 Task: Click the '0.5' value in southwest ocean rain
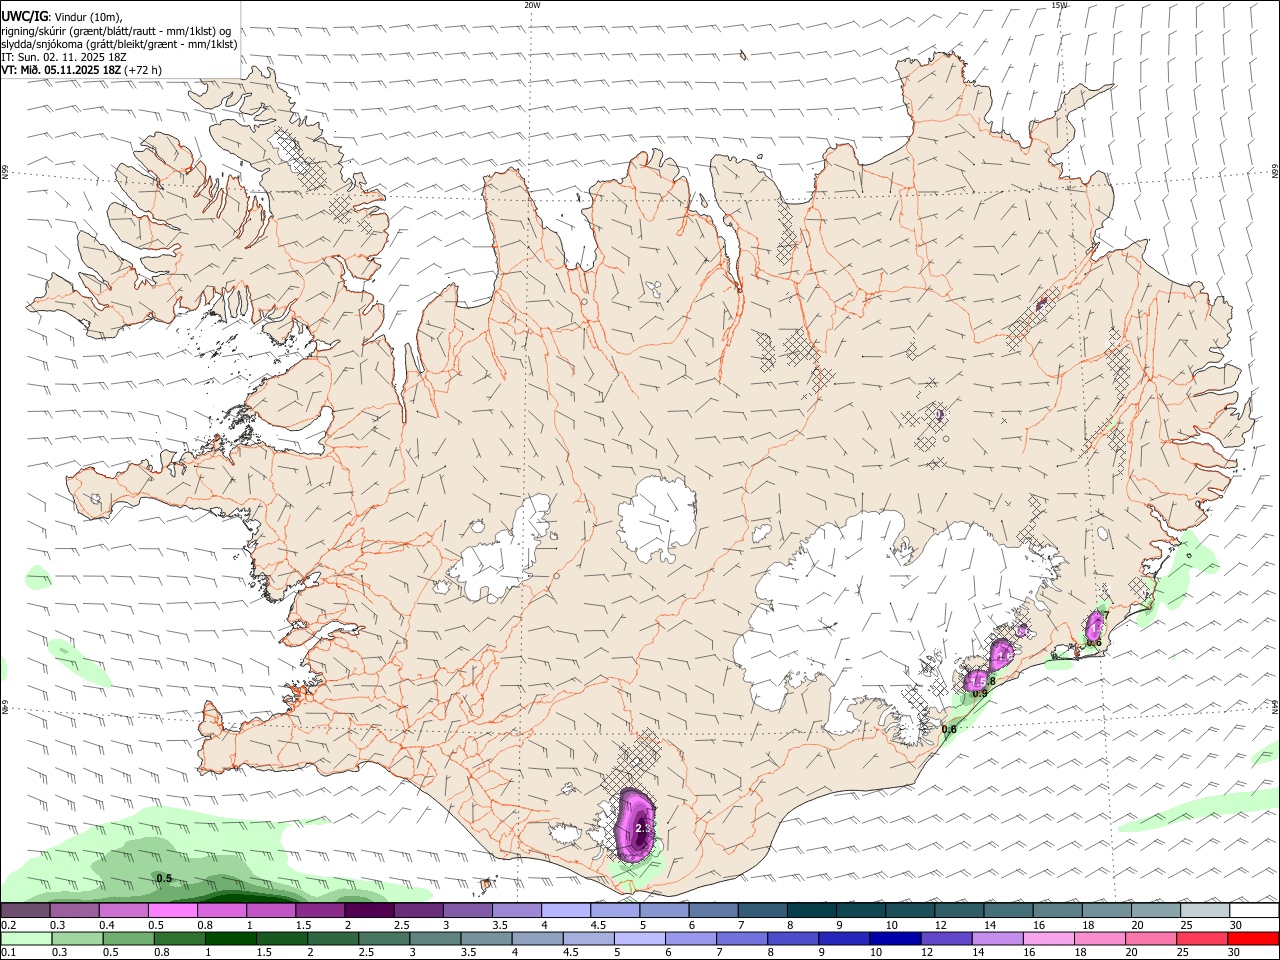pyautogui.click(x=165, y=878)
